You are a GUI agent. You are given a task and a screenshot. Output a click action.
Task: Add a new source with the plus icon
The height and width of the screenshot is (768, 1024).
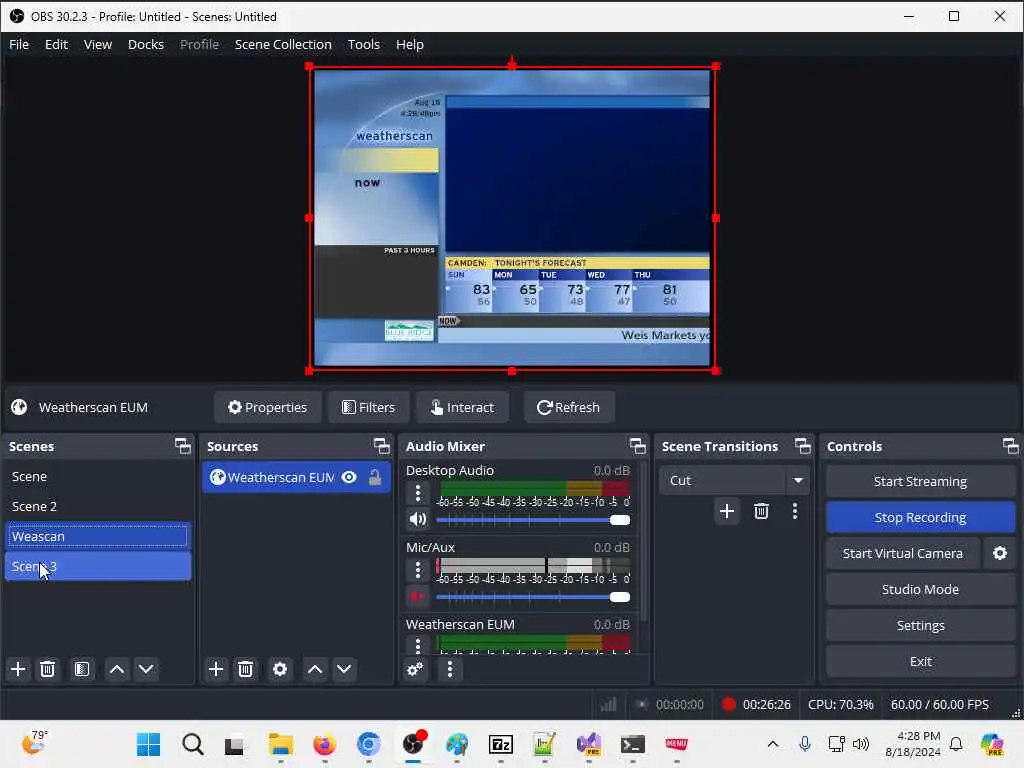click(216, 669)
